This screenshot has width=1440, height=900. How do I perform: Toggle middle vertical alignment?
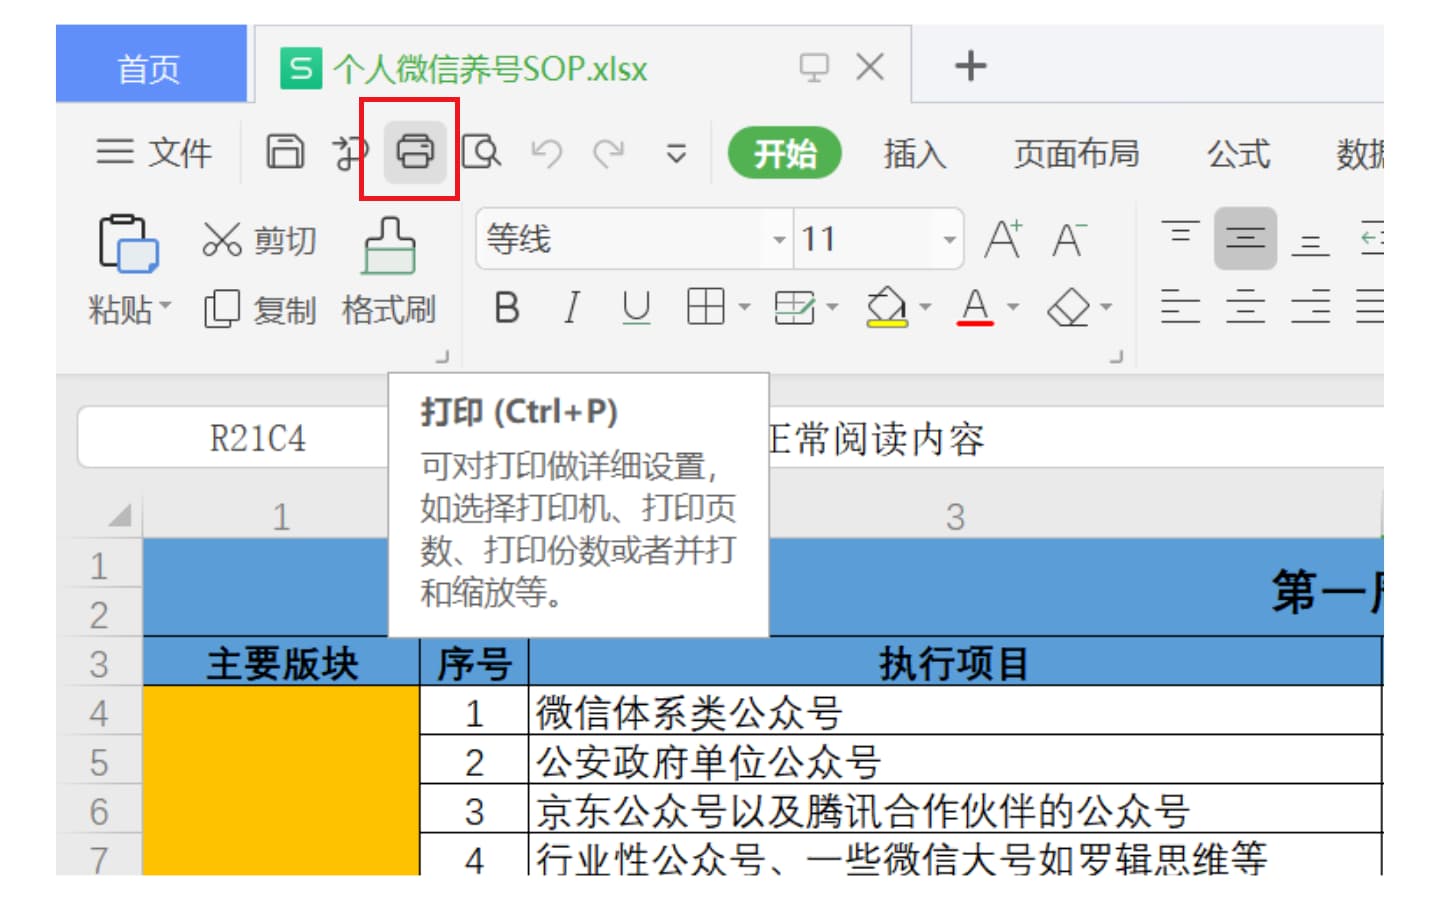[x=1245, y=238]
